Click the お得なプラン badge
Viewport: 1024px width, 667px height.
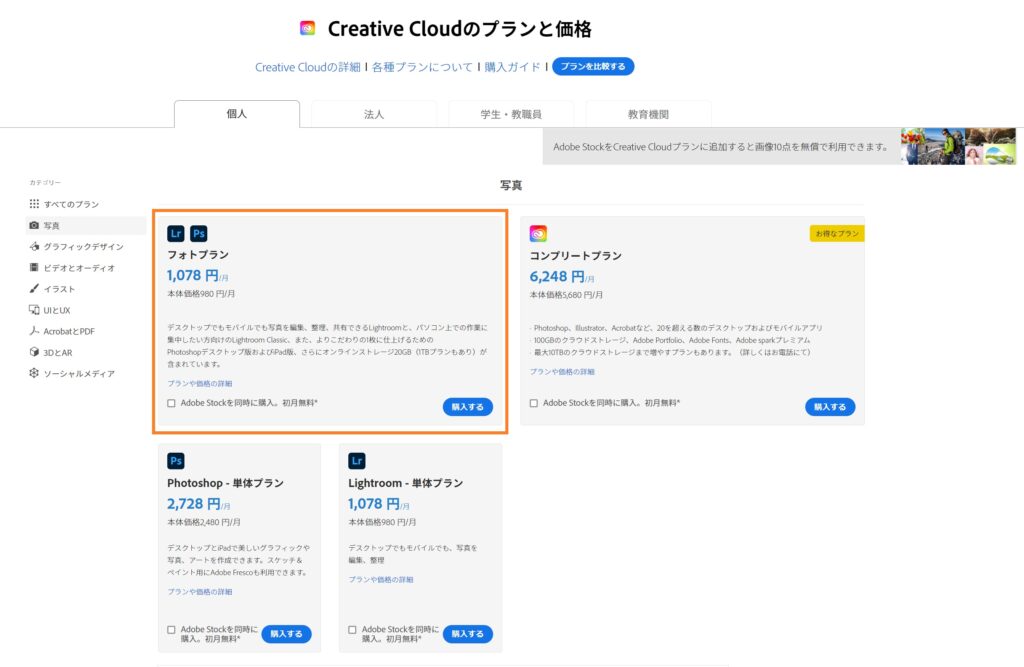pos(837,233)
